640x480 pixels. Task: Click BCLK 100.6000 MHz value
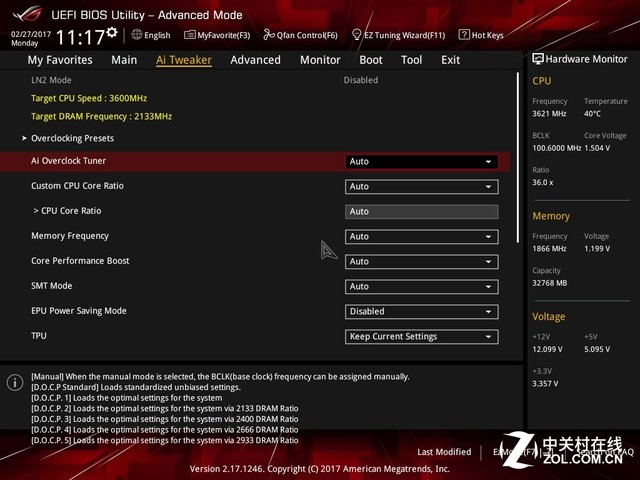[556, 148]
